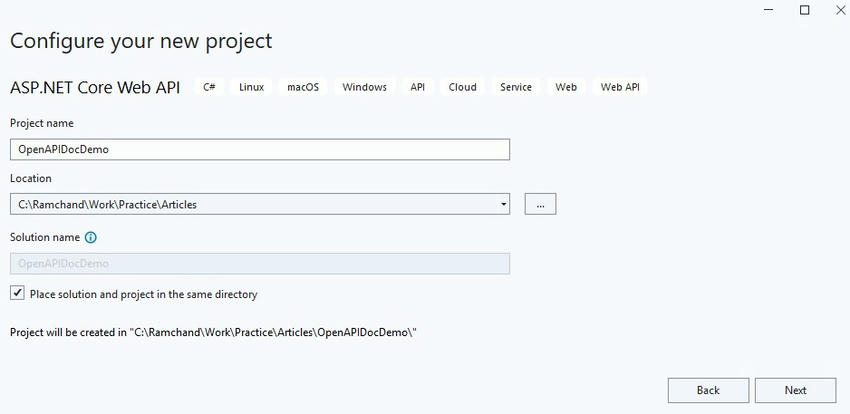
Task: Maximize the dialog window
Action: pos(804,10)
